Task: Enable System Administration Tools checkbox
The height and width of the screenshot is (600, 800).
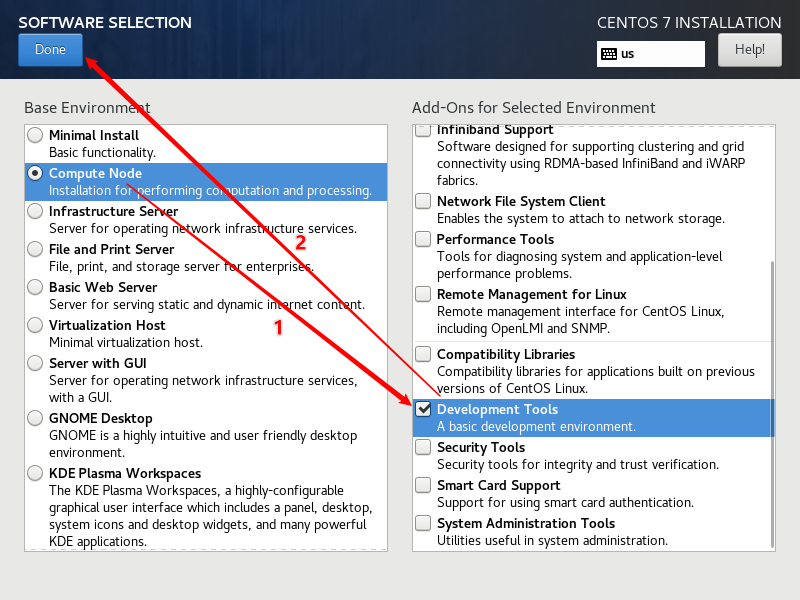Action: pos(424,523)
